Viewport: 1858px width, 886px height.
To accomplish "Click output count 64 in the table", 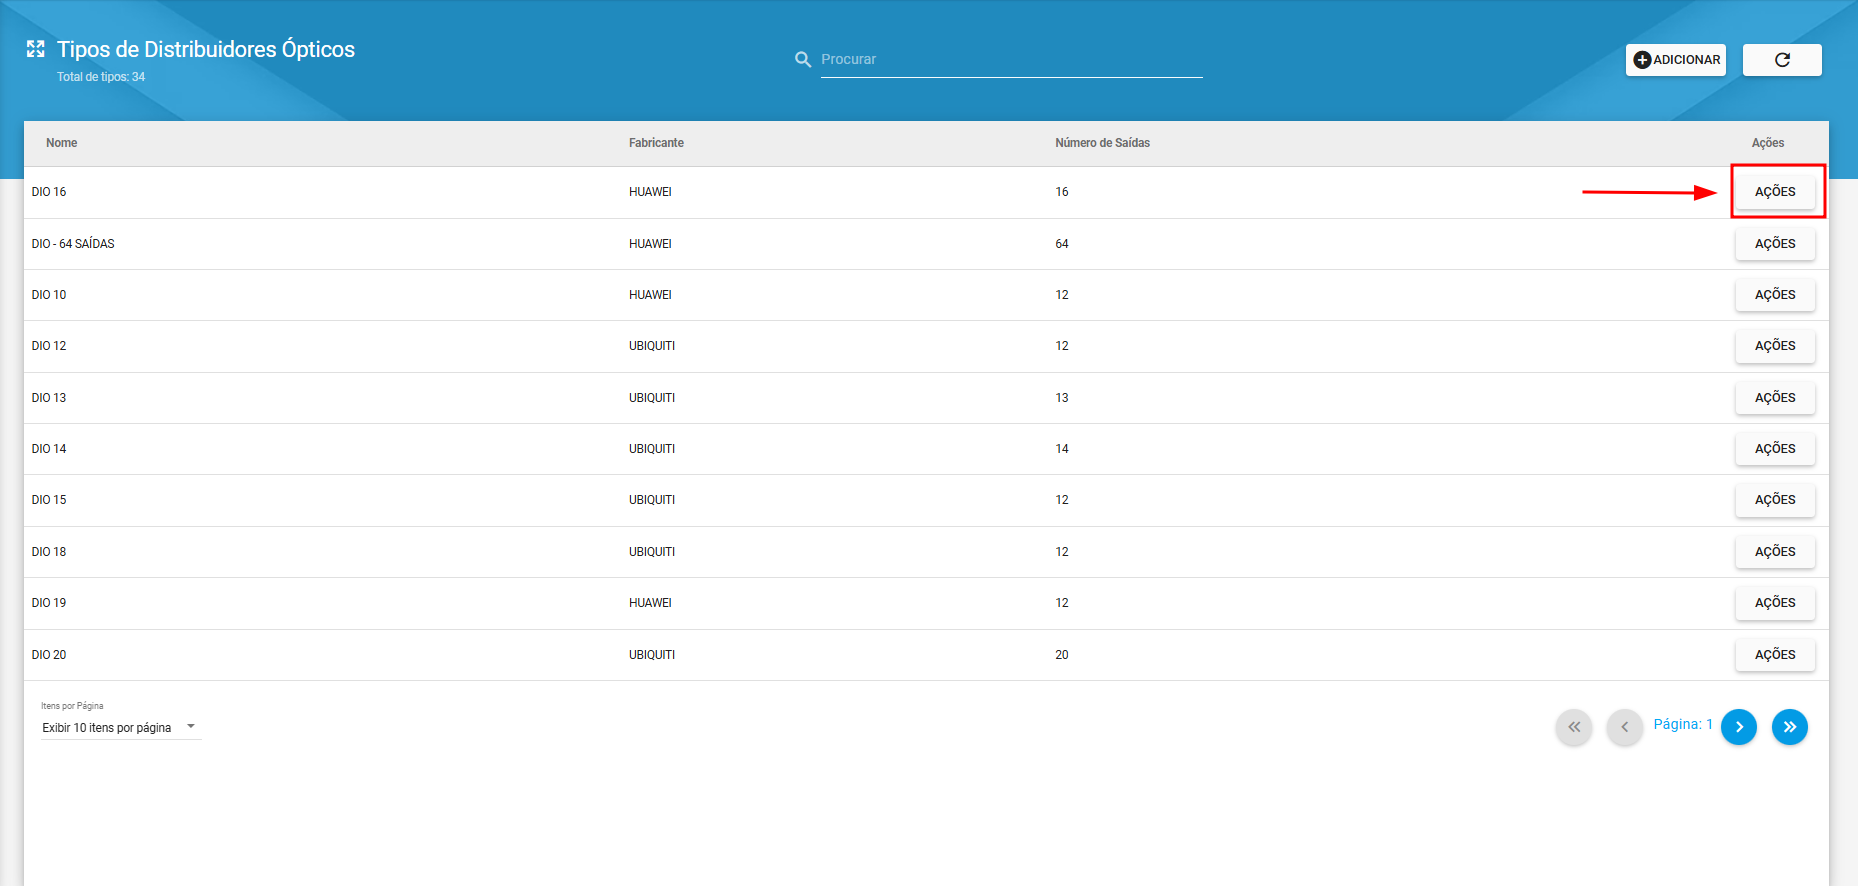I will coord(1062,244).
